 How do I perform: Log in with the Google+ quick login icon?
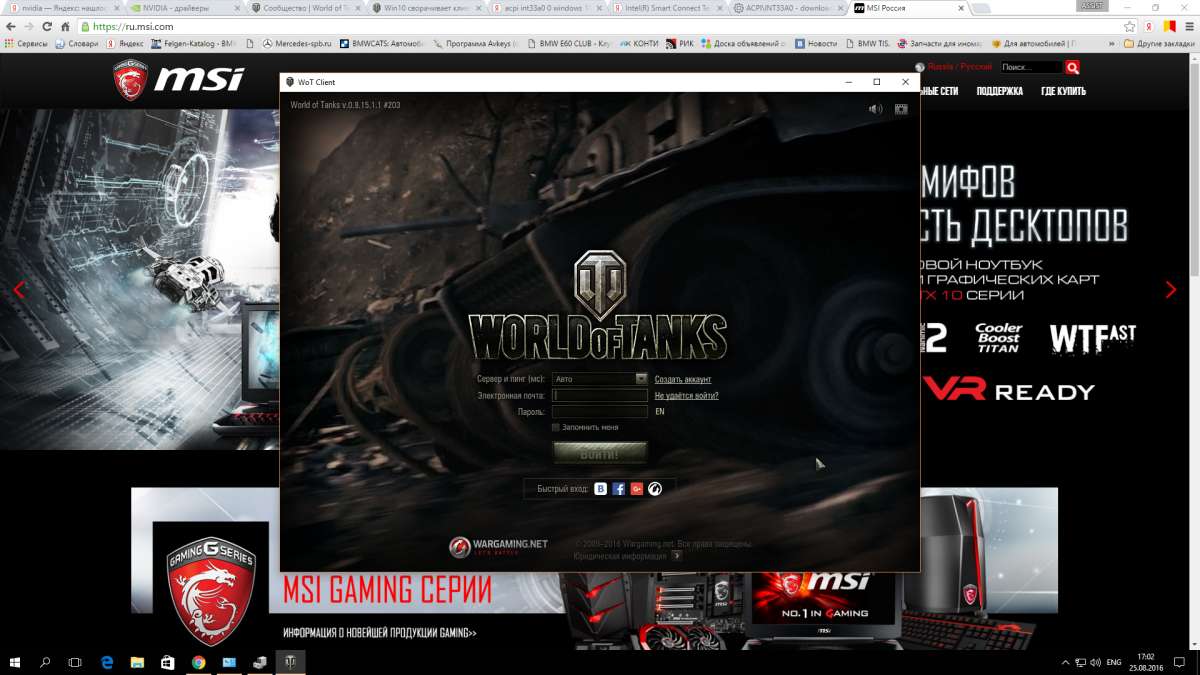637,489
